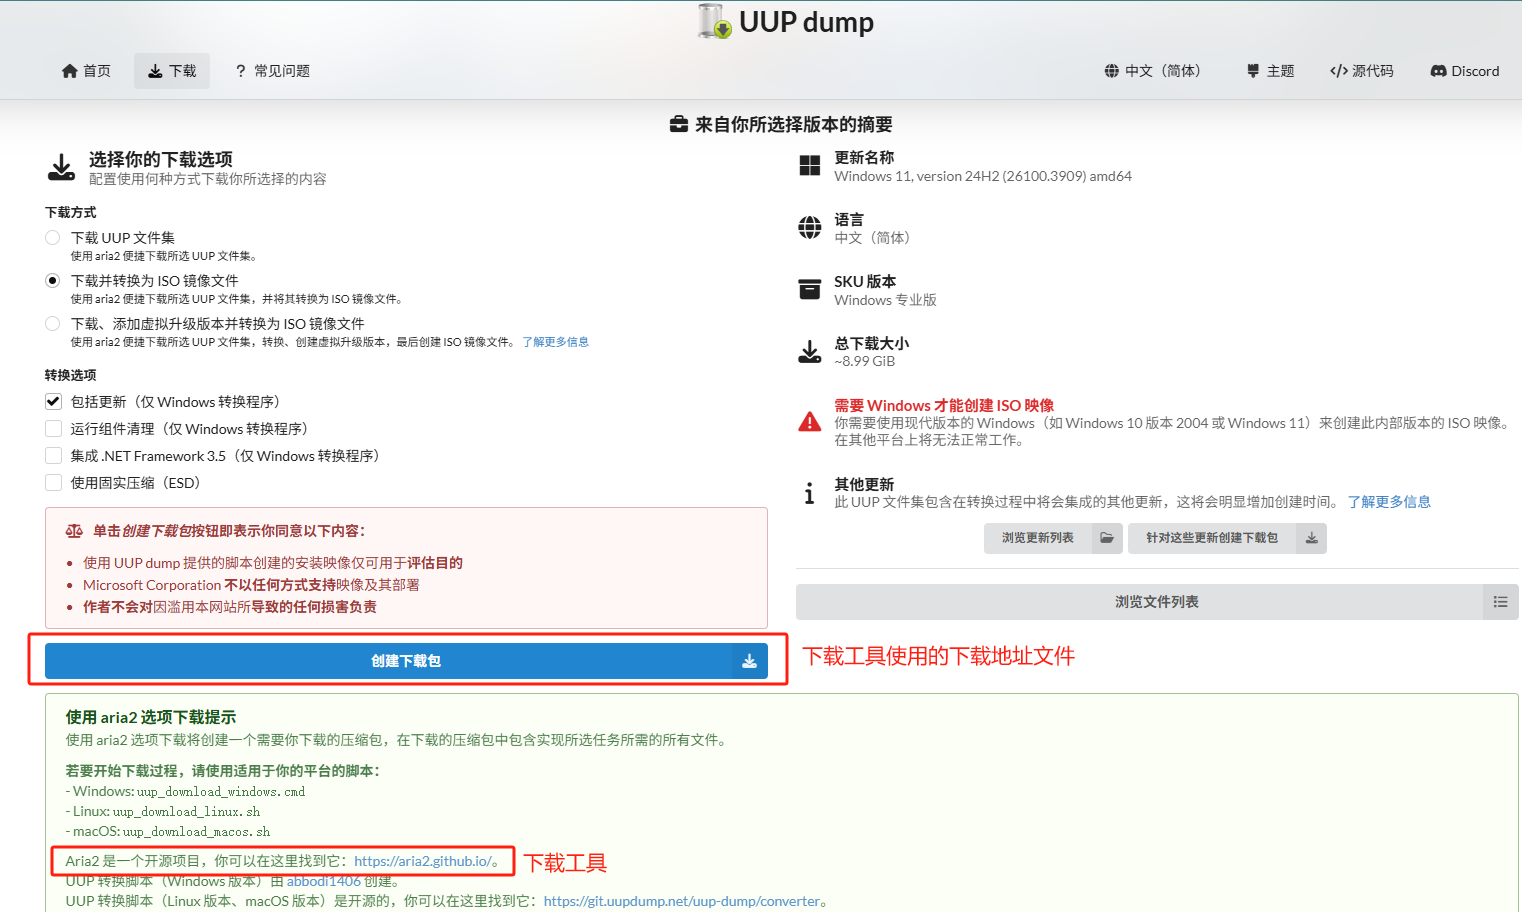Open the git.uupdump.net converter link
This screenshot has height=912, width=1522.
[x=682, y=901]
